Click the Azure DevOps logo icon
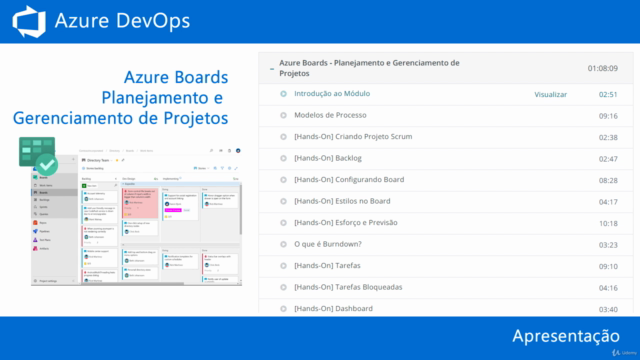Image resolution: width=640 pixels, height=360 pixels. point(29,22)
